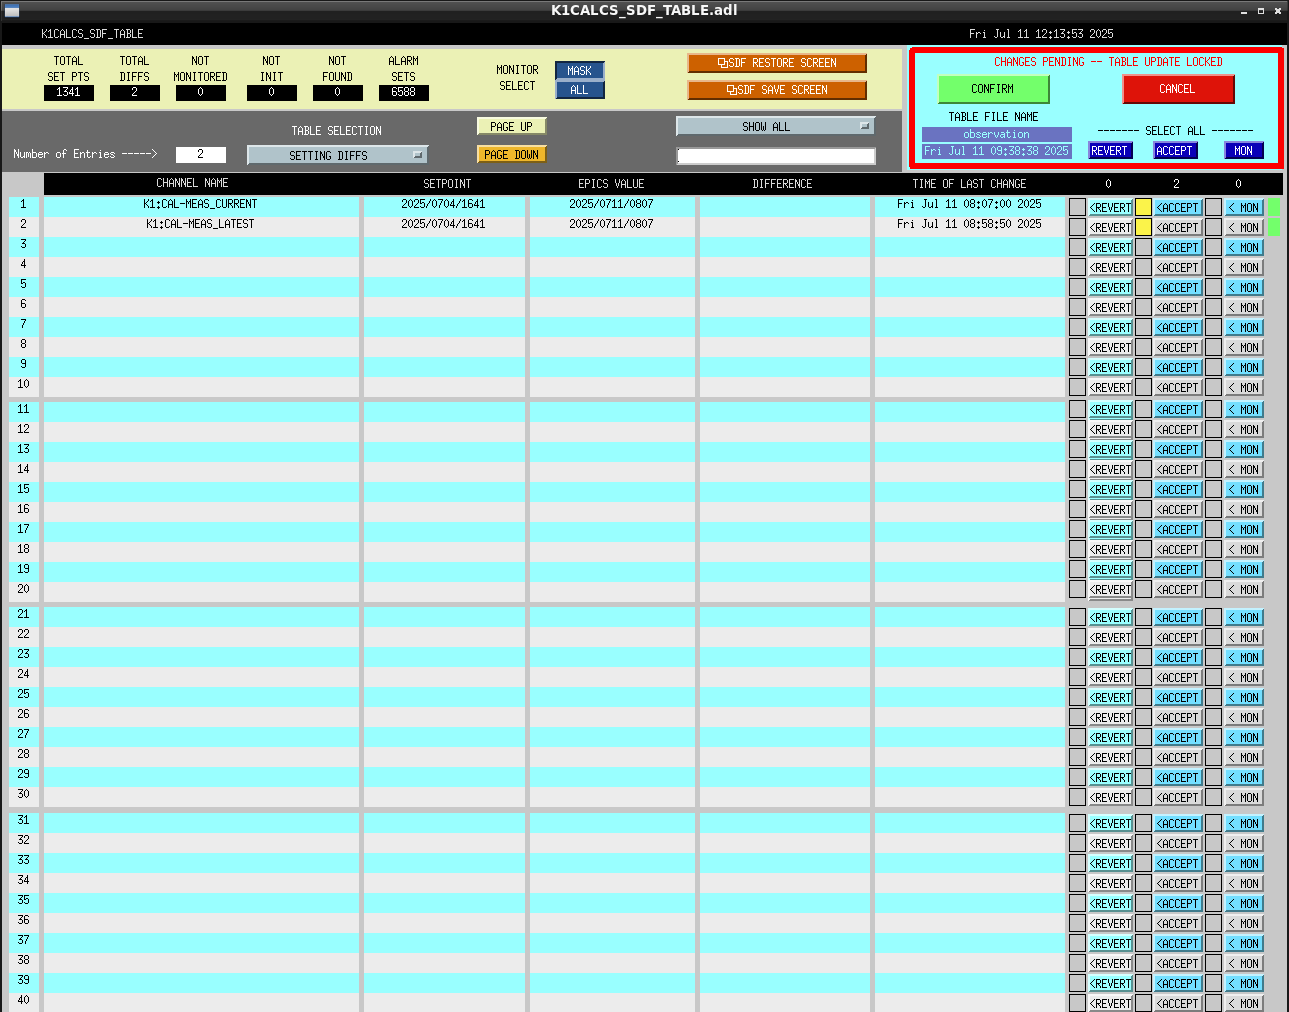Click the K1CALCS_SDF_TABLE title label
This screenshot has height=1012, width=1289.
click(x=92, y=34)
